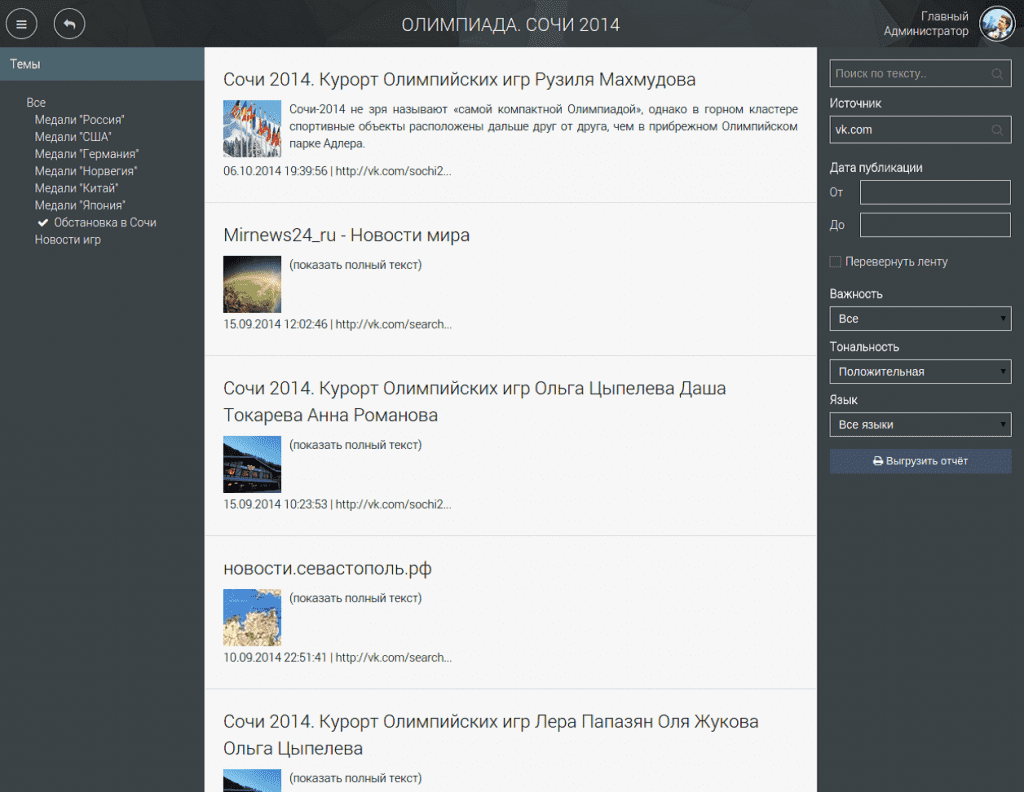Click the ОЛИМПИАДА. СОЧИ 2014 page title
The width and height of the screenshot is (1024, 792).
511,25
